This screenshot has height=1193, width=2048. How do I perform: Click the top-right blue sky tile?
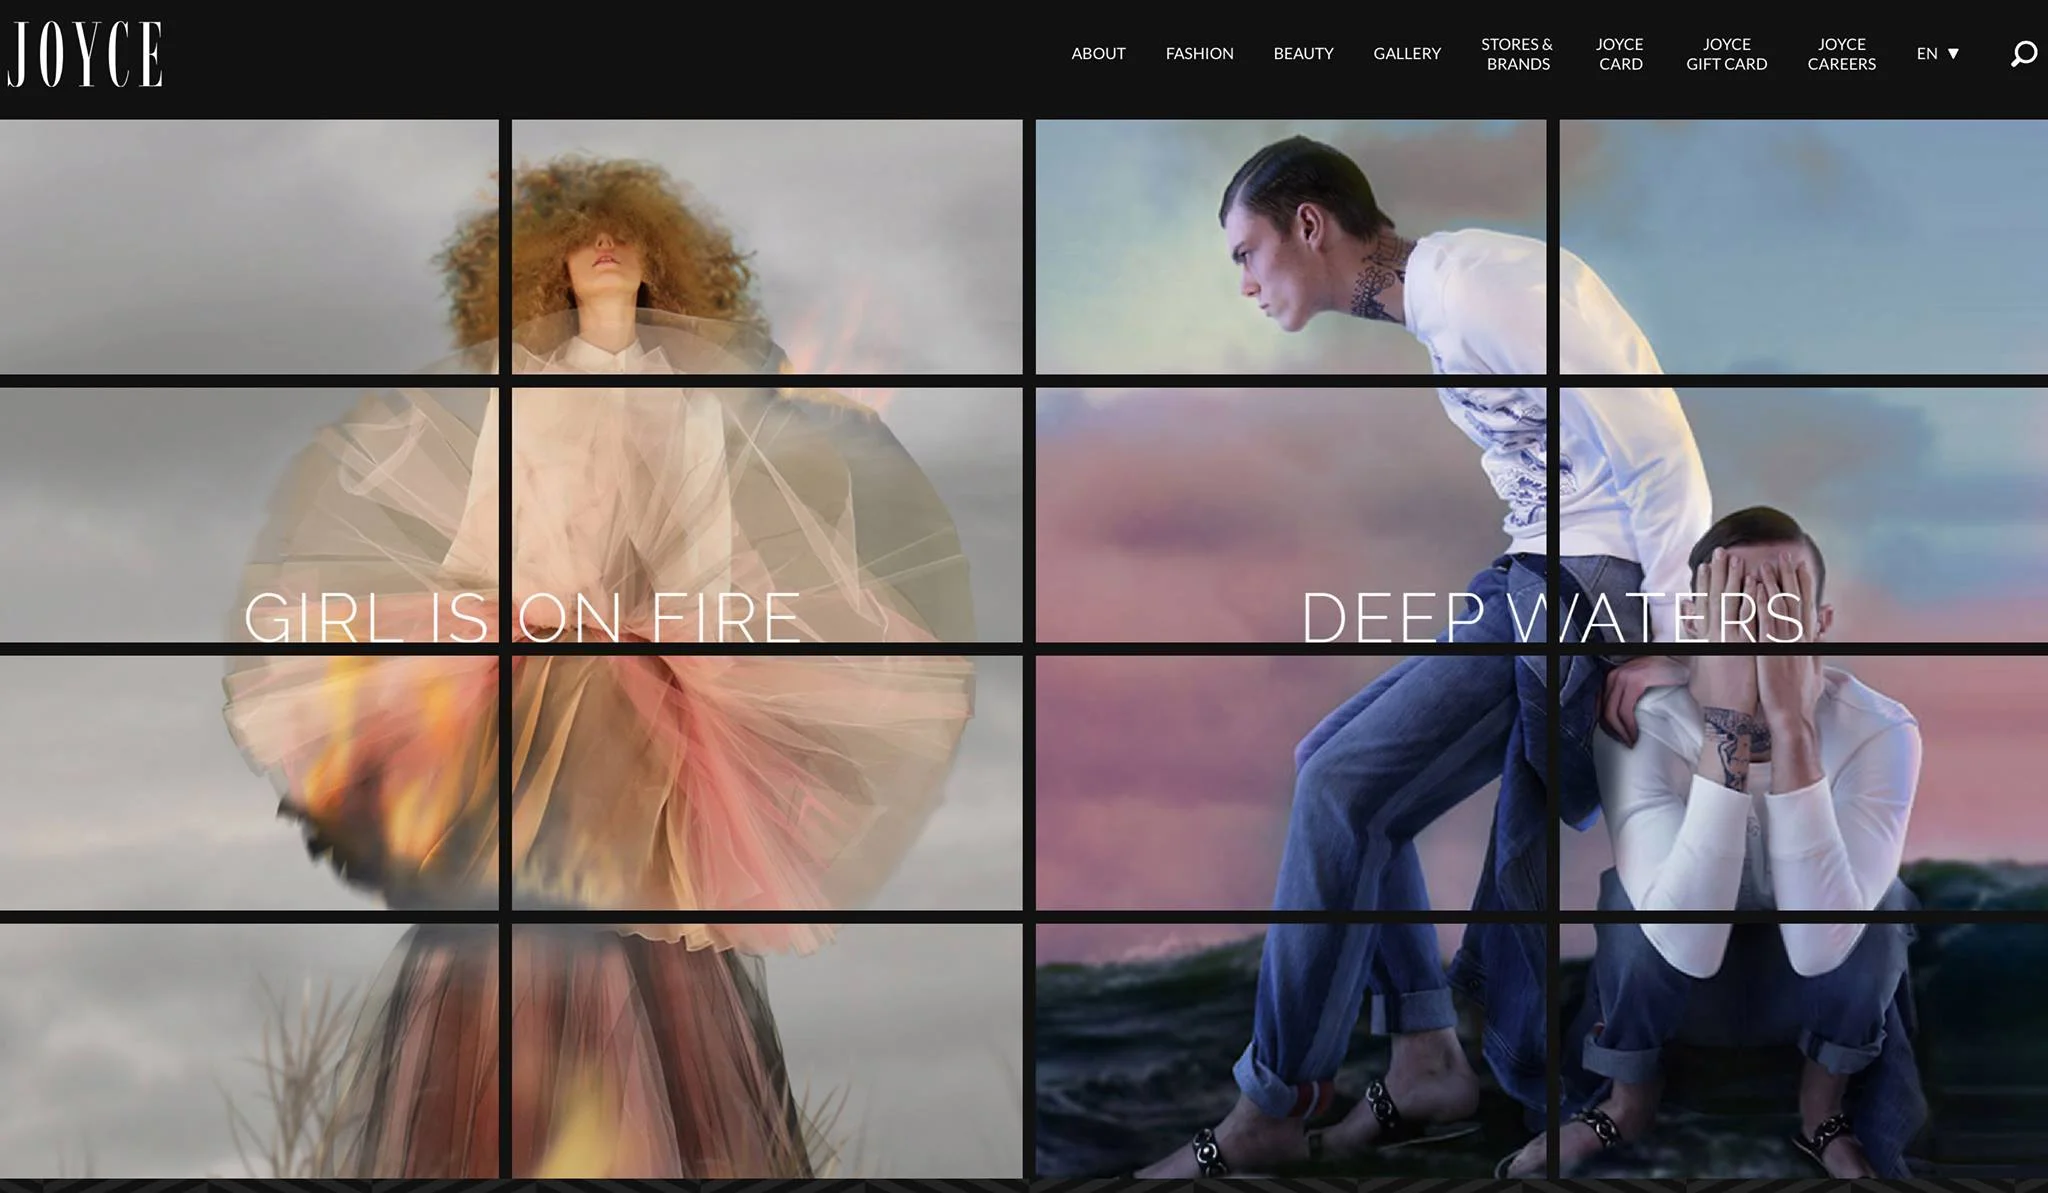point(1802,246)
